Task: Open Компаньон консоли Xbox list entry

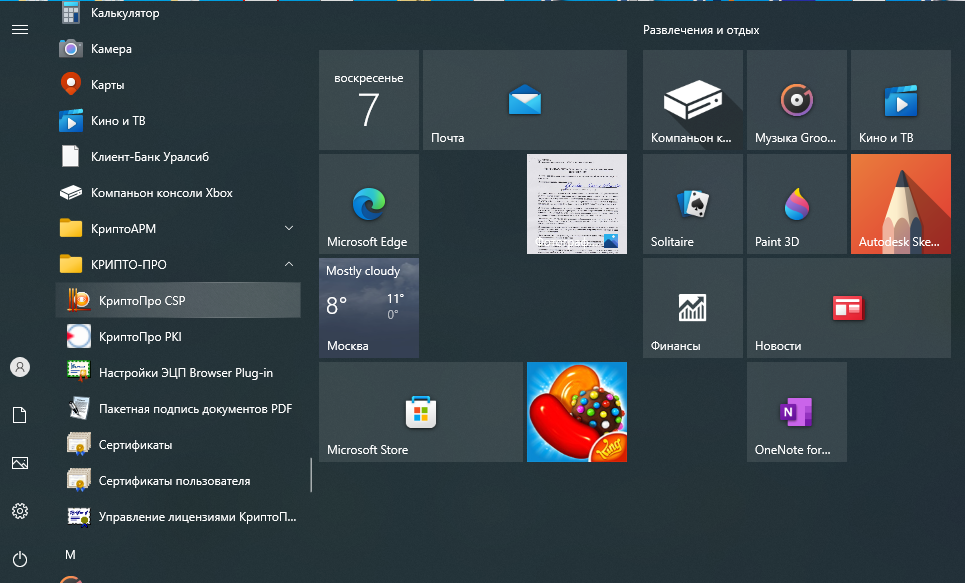Action: [x=178, y=193]
